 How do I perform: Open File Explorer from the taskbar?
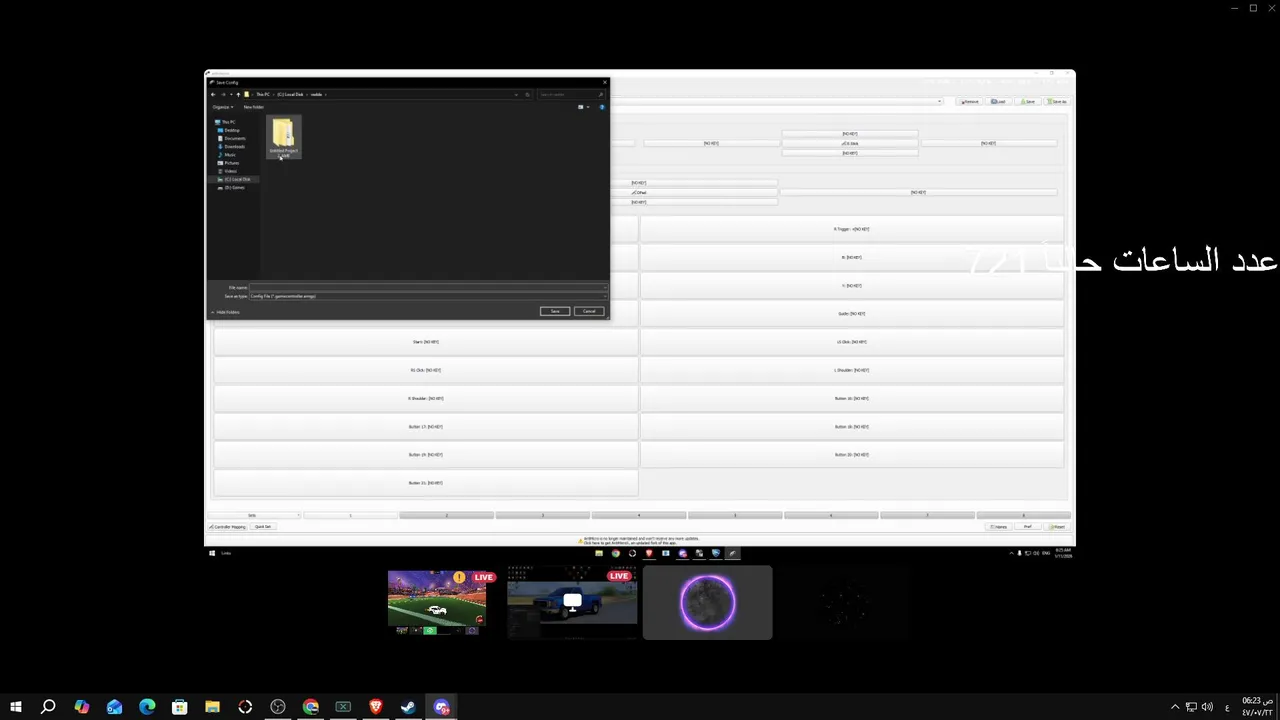pyautogui.click(x=212, y=707)
